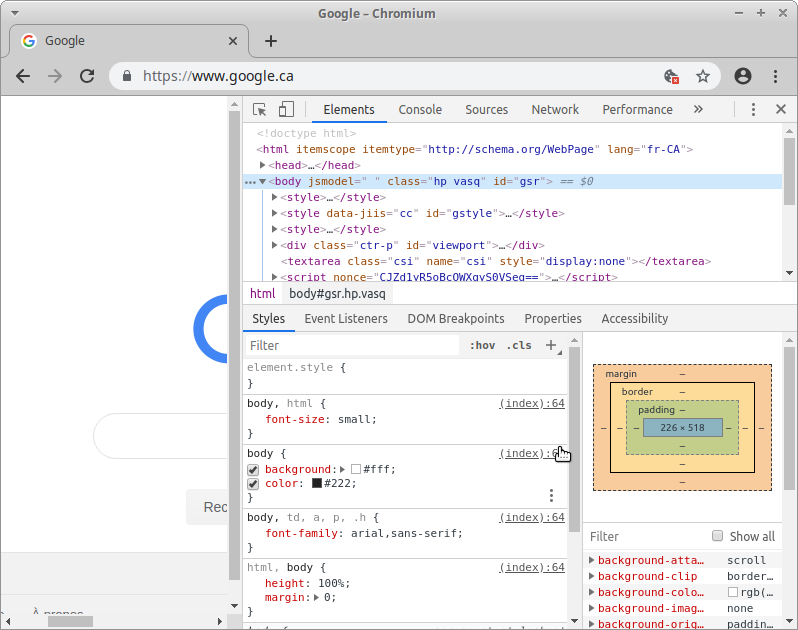Close the DevTools panel
The image size is (798, 630).
click(x=781, y=110)
